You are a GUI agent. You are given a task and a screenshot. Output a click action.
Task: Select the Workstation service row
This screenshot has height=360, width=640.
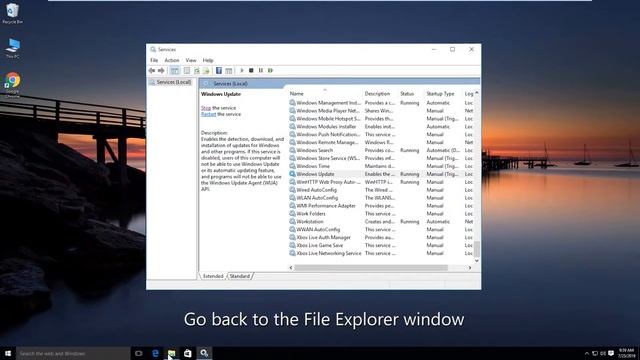[380, 222]
